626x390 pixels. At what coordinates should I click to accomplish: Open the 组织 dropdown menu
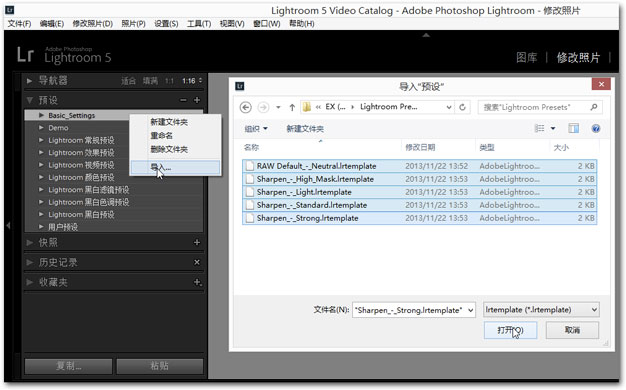[256, 129]
